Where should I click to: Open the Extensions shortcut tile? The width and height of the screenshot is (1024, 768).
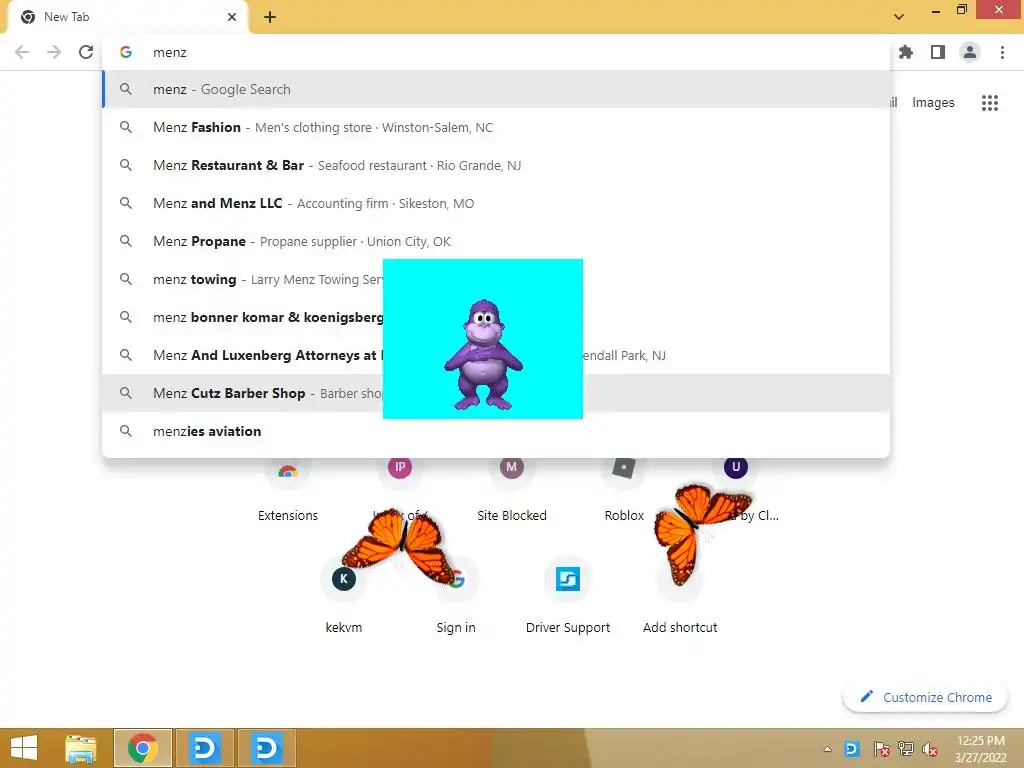tap(288, 490)
